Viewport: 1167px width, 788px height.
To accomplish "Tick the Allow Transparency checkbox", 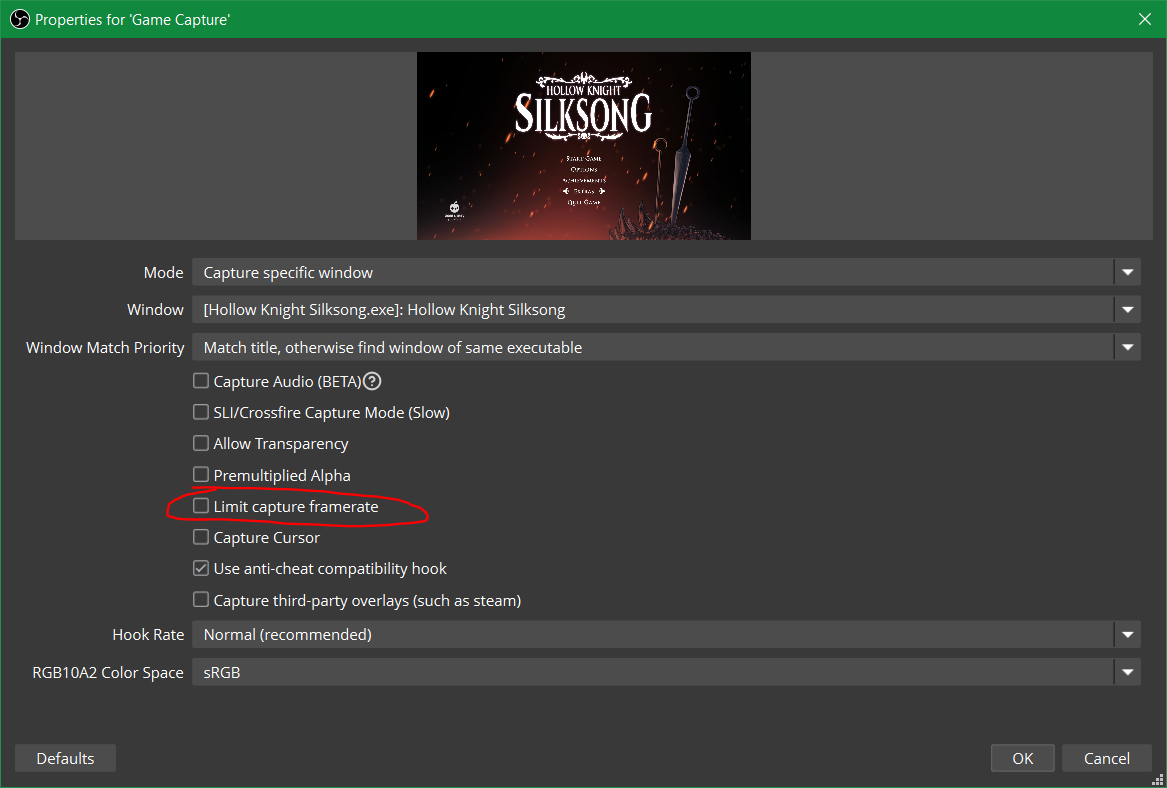I will (201, 443).
